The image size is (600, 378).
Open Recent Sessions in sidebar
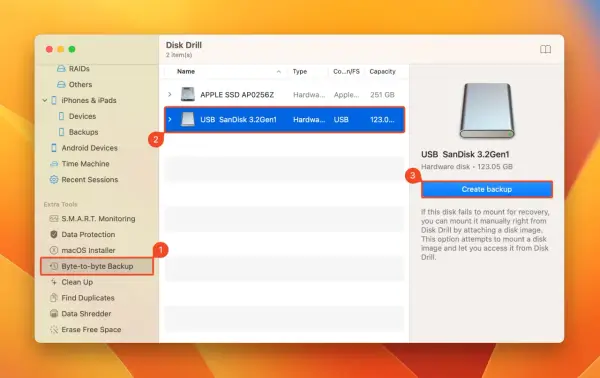(90, 179)
